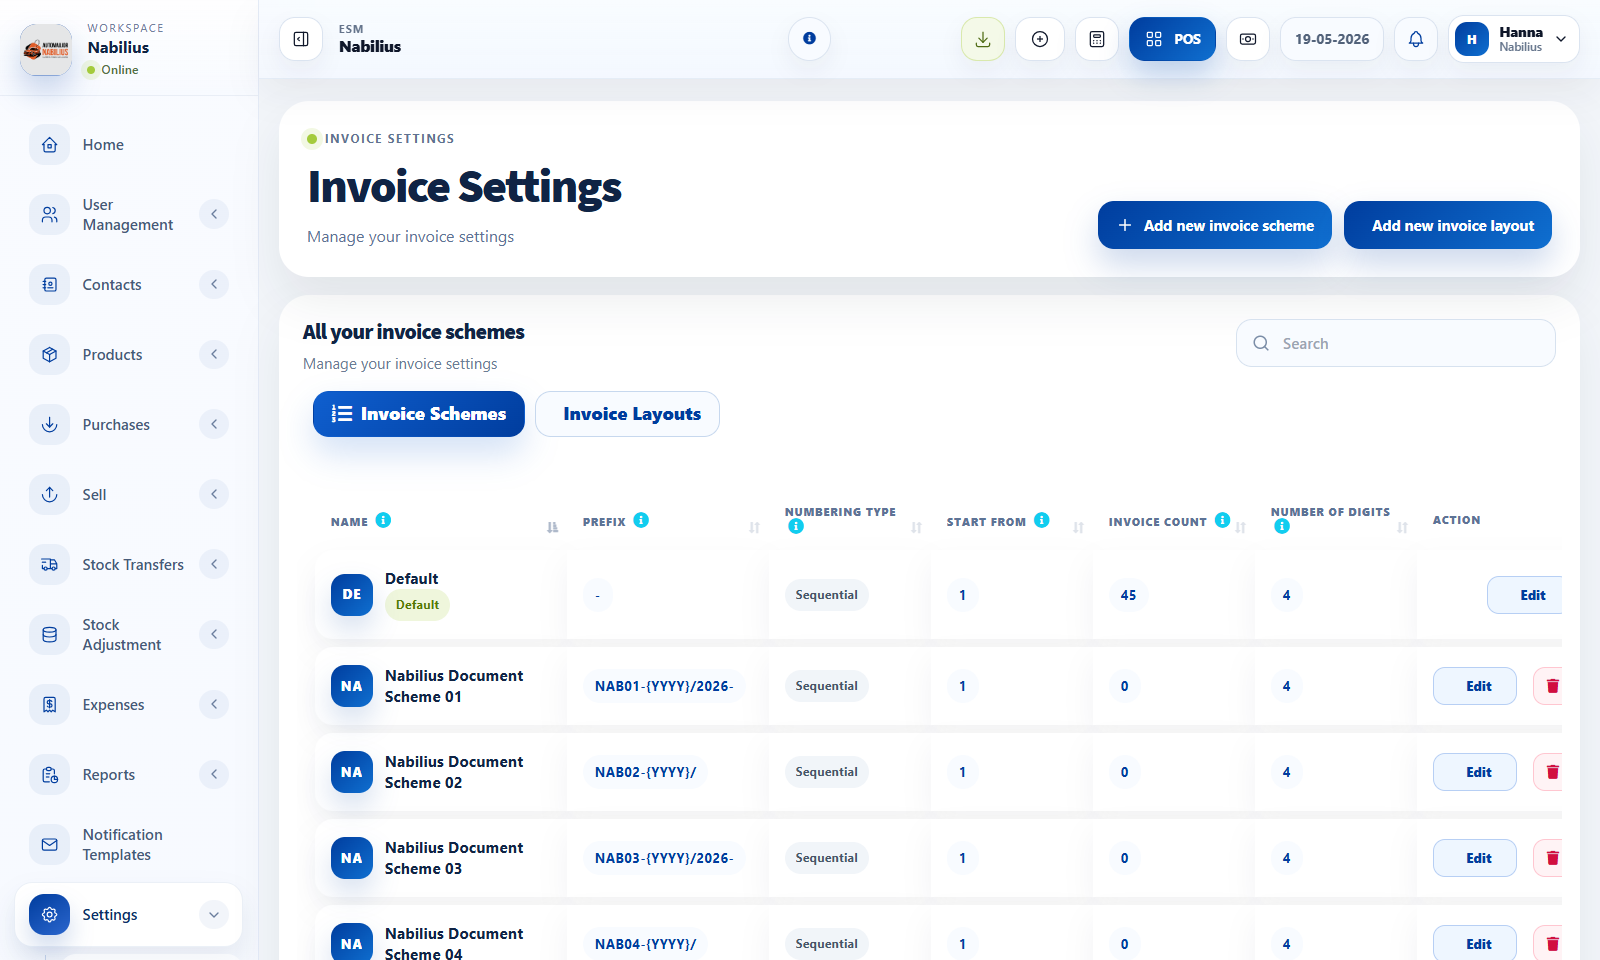Sort by the PREFIX column arrows
Screen dimensions: 1600x960
coord(754,527)
